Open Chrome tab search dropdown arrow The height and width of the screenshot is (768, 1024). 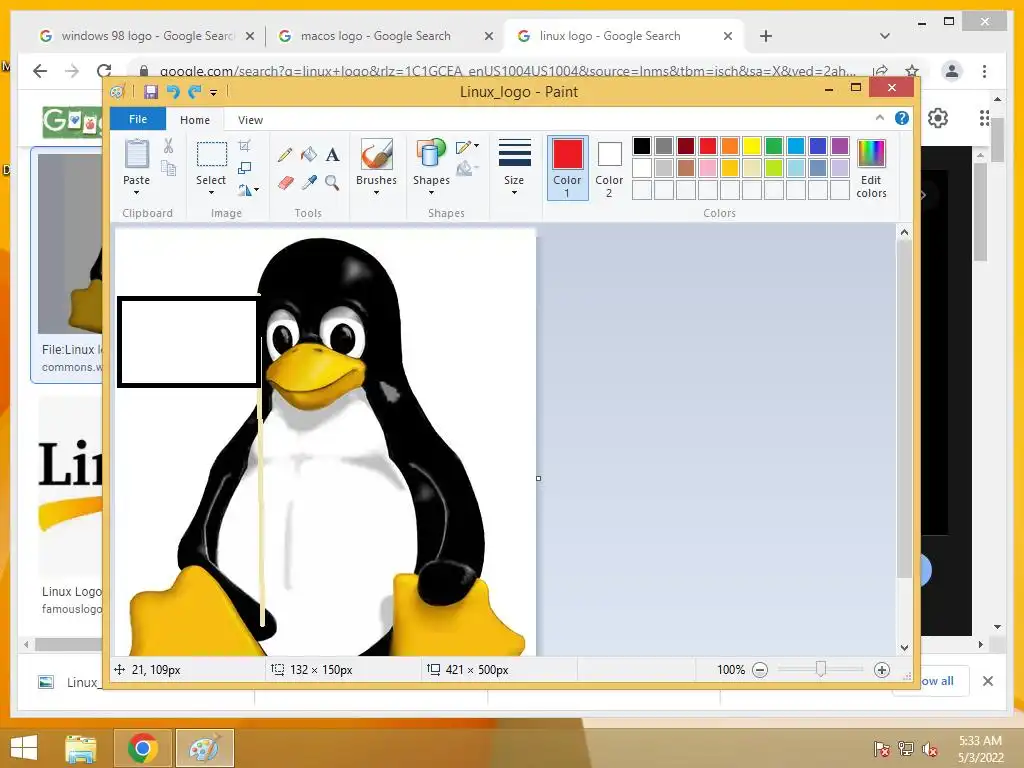885,36
